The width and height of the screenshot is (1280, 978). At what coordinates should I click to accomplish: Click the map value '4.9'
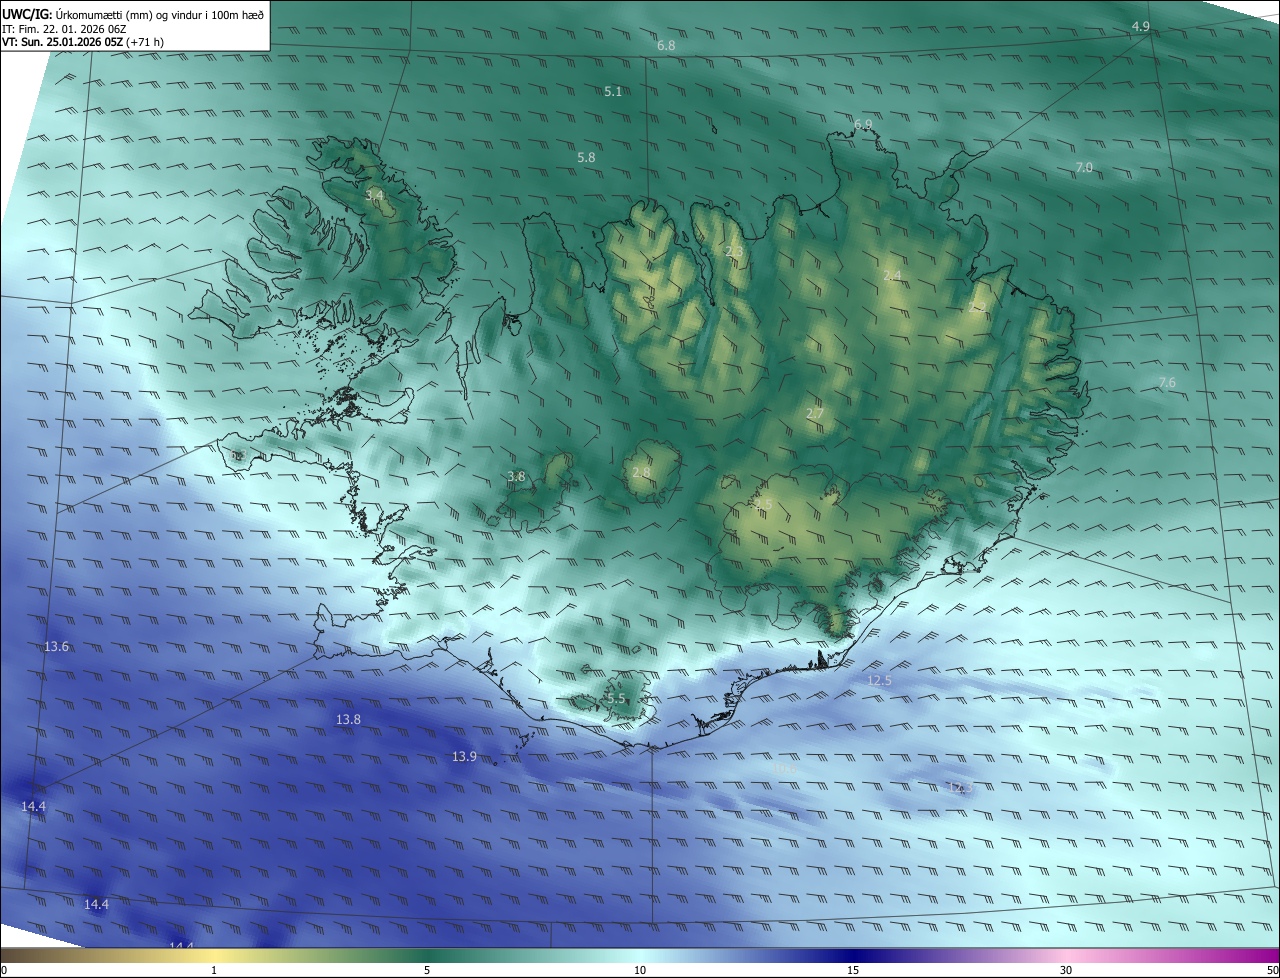pyautogui.click(x=1140, y=26)
